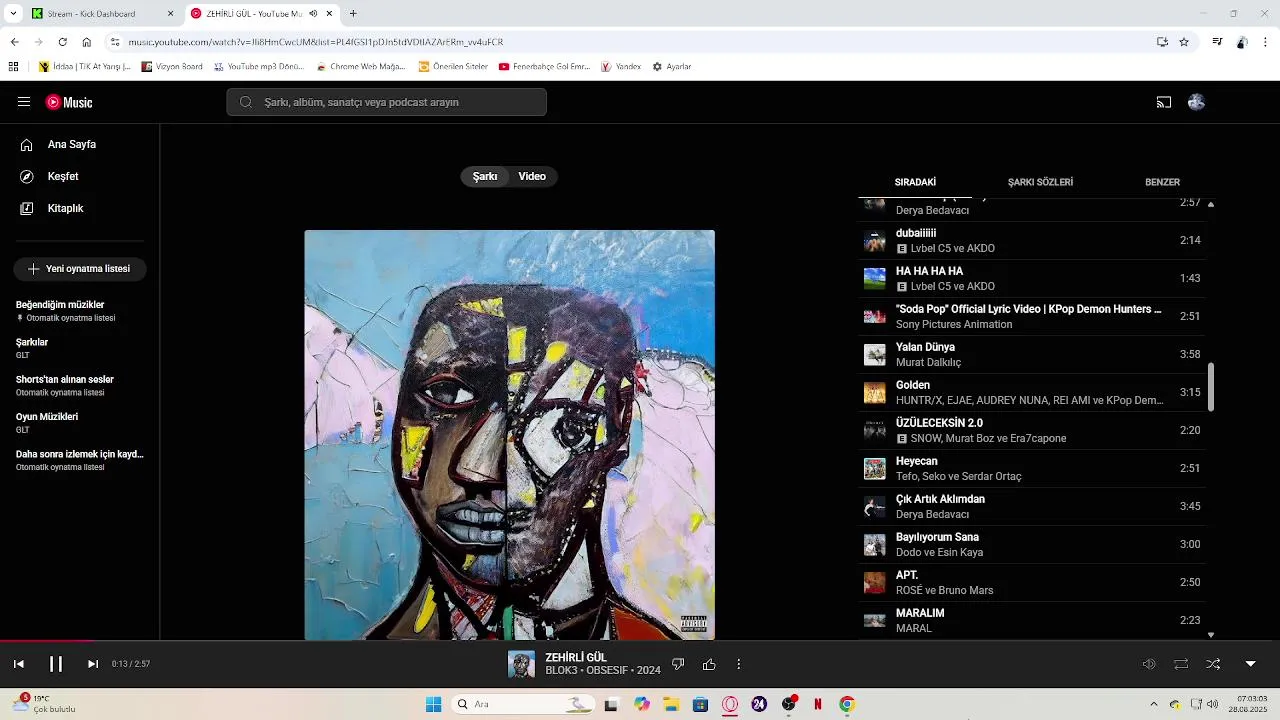Play MARALIM by MARAL
Image resolution: width=1280 pixels, height=720 pixels.
1033,621
